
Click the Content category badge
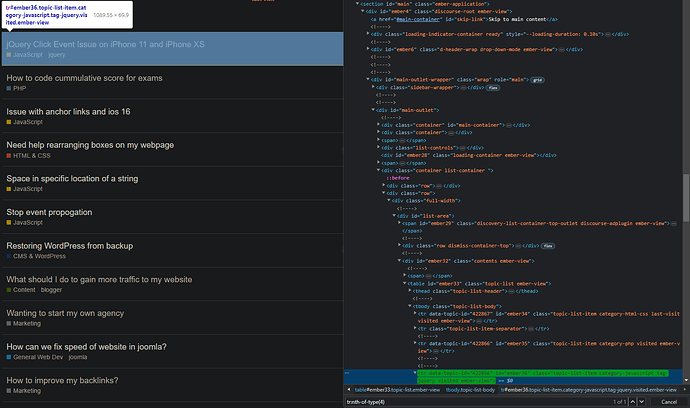coord(21,290)
